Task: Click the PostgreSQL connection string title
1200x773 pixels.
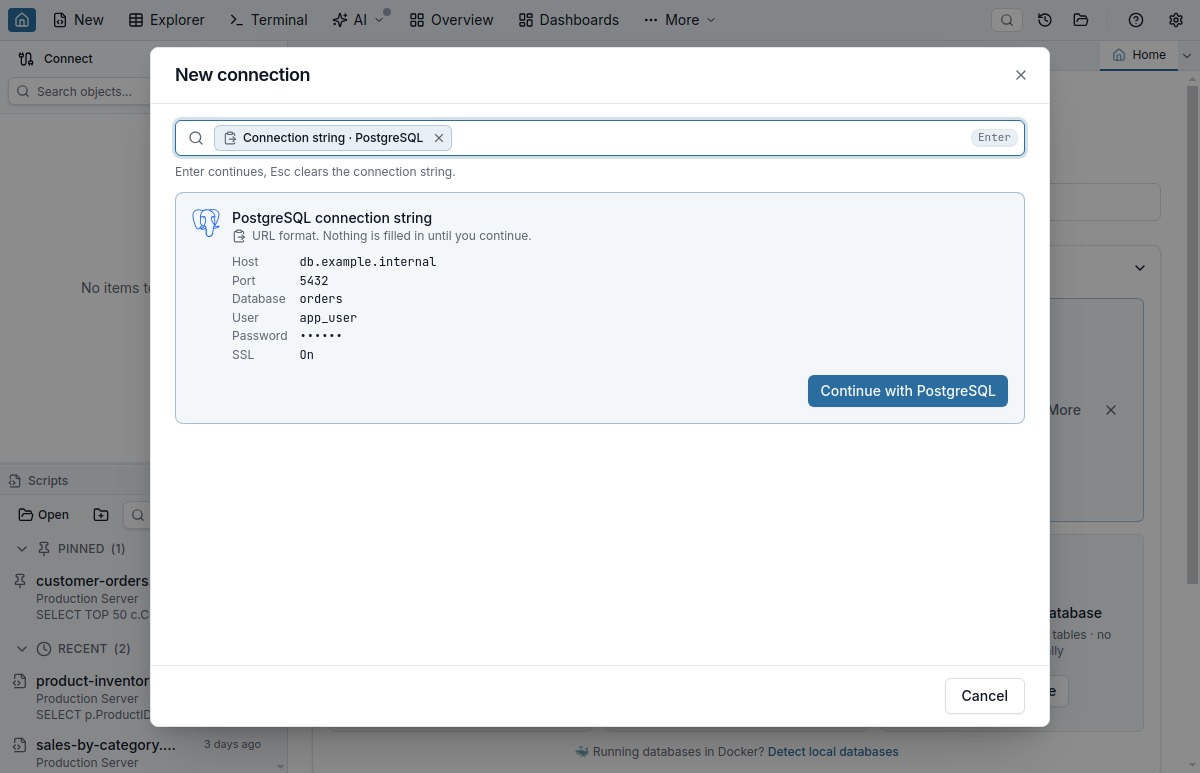Action: coord(332,218)
